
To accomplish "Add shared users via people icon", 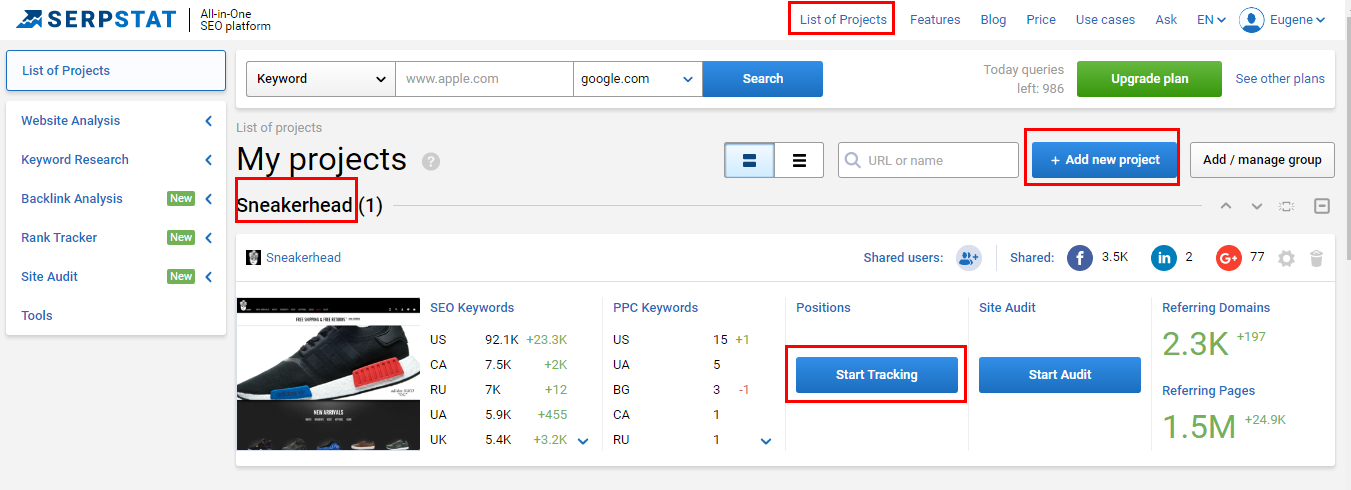I will point(968,258).
